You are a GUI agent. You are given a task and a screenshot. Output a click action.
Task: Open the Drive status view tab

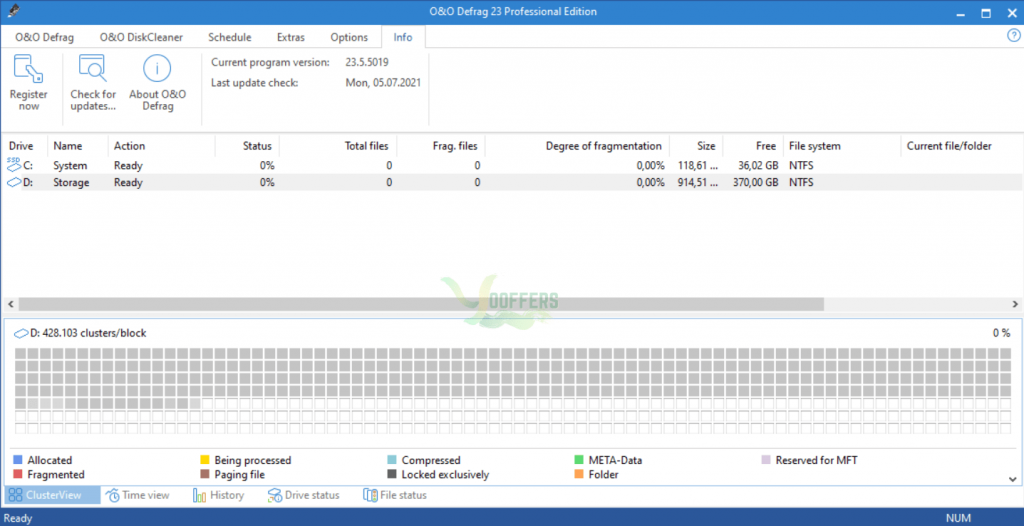point(304,495)
